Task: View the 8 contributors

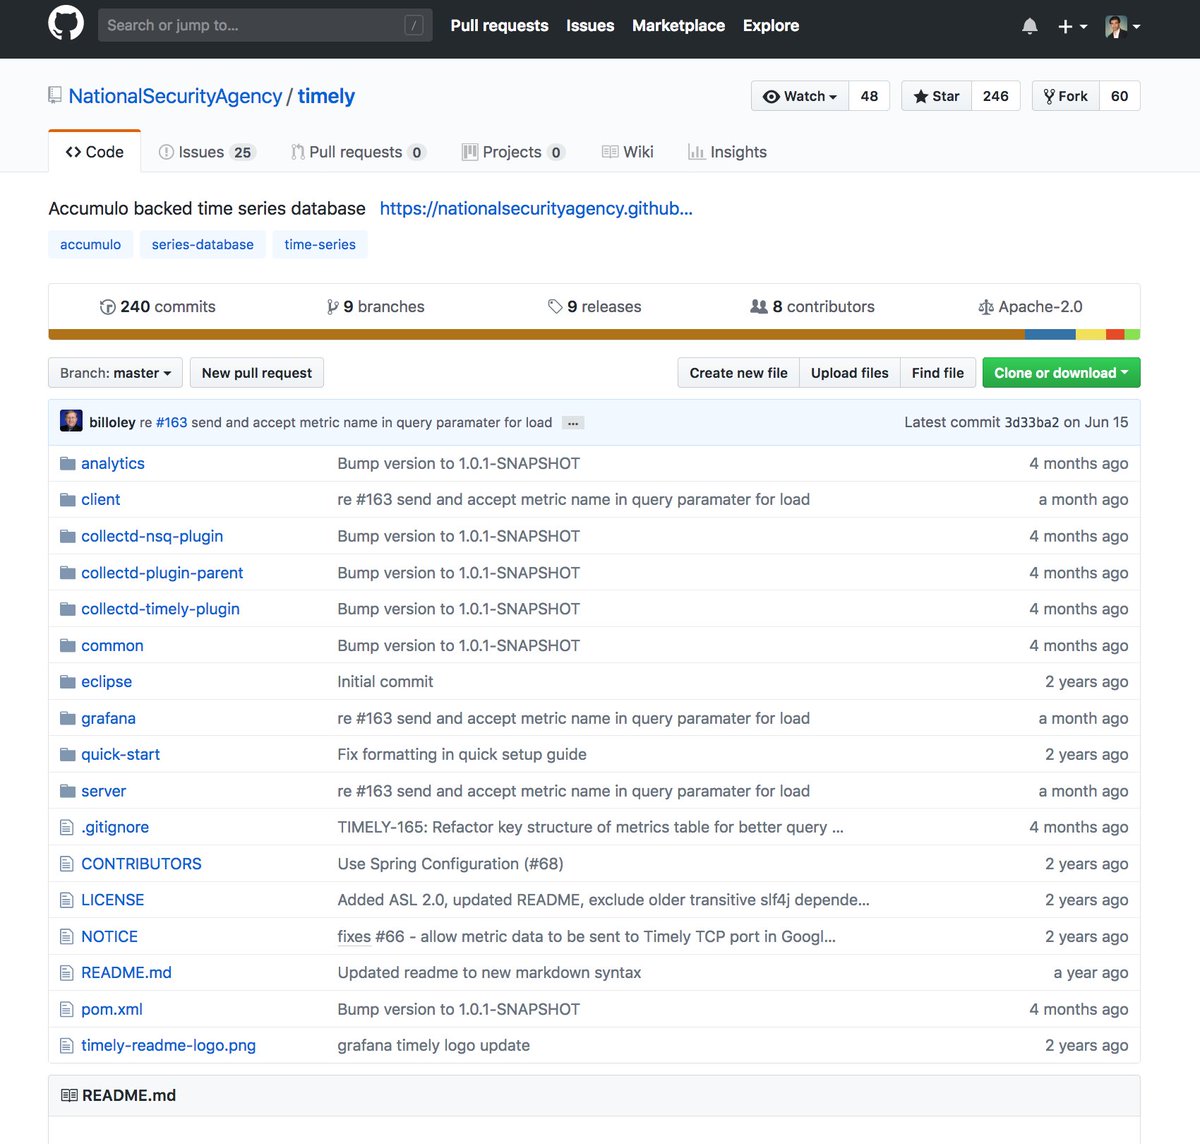Action: tap(812, 307)
